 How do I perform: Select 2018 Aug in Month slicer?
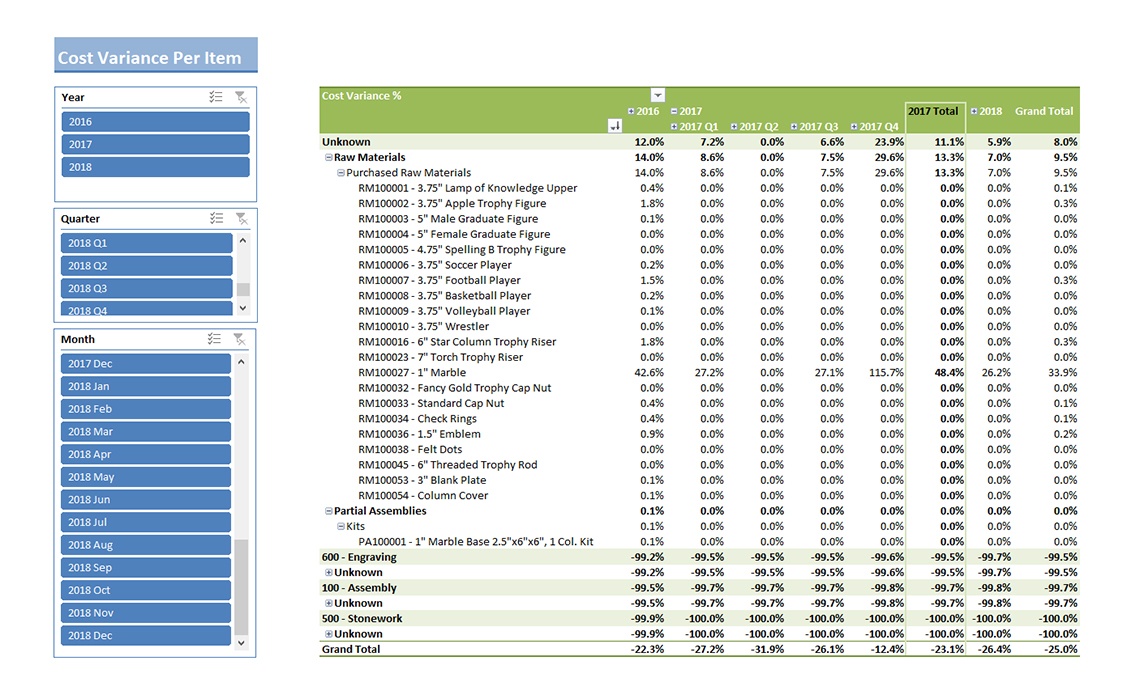pyautogui.click(x=145, y=545)
